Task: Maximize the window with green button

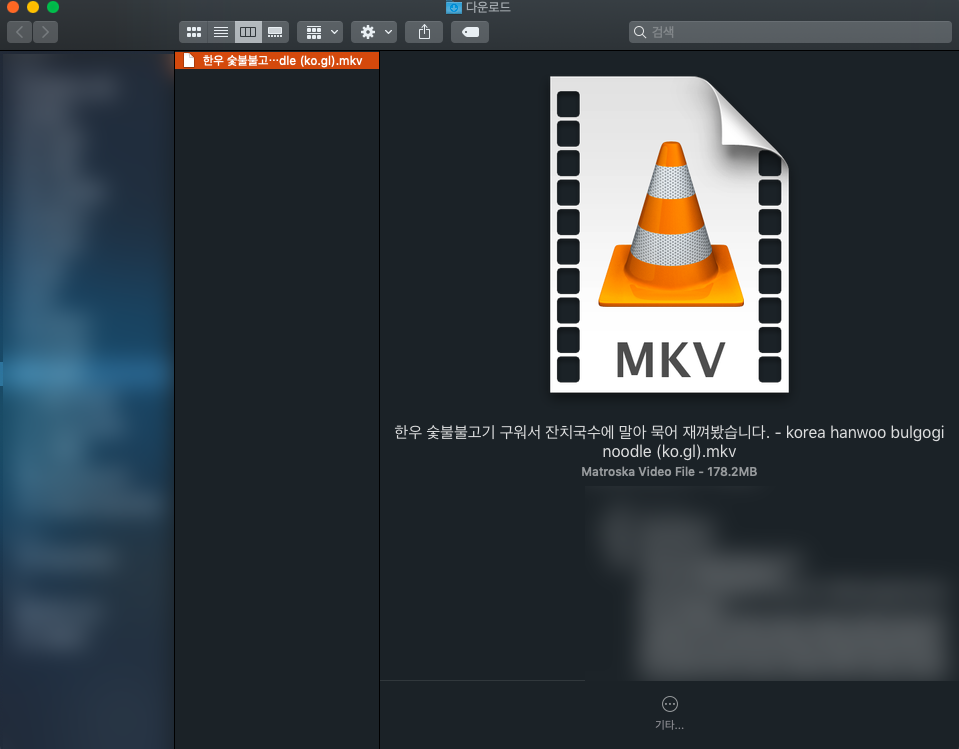Action: [x=53, y=7]
